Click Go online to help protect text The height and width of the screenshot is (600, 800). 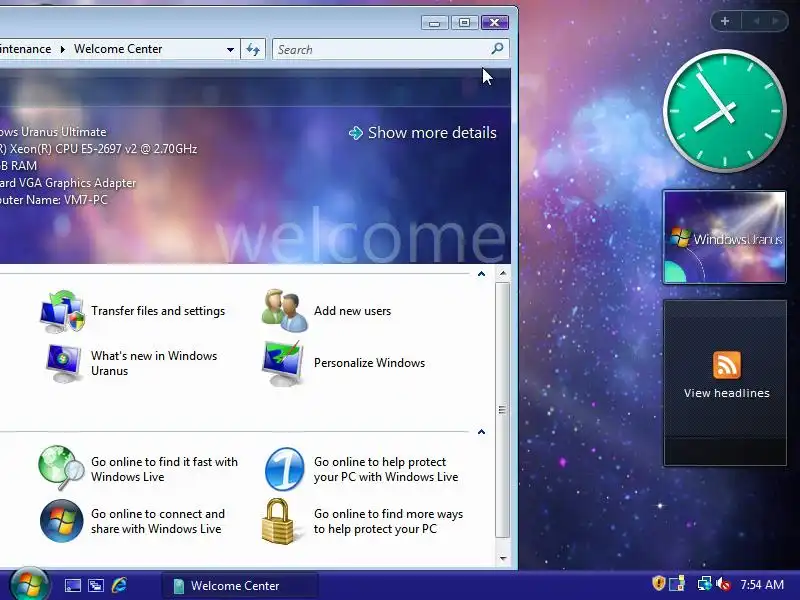click(386, 469)
